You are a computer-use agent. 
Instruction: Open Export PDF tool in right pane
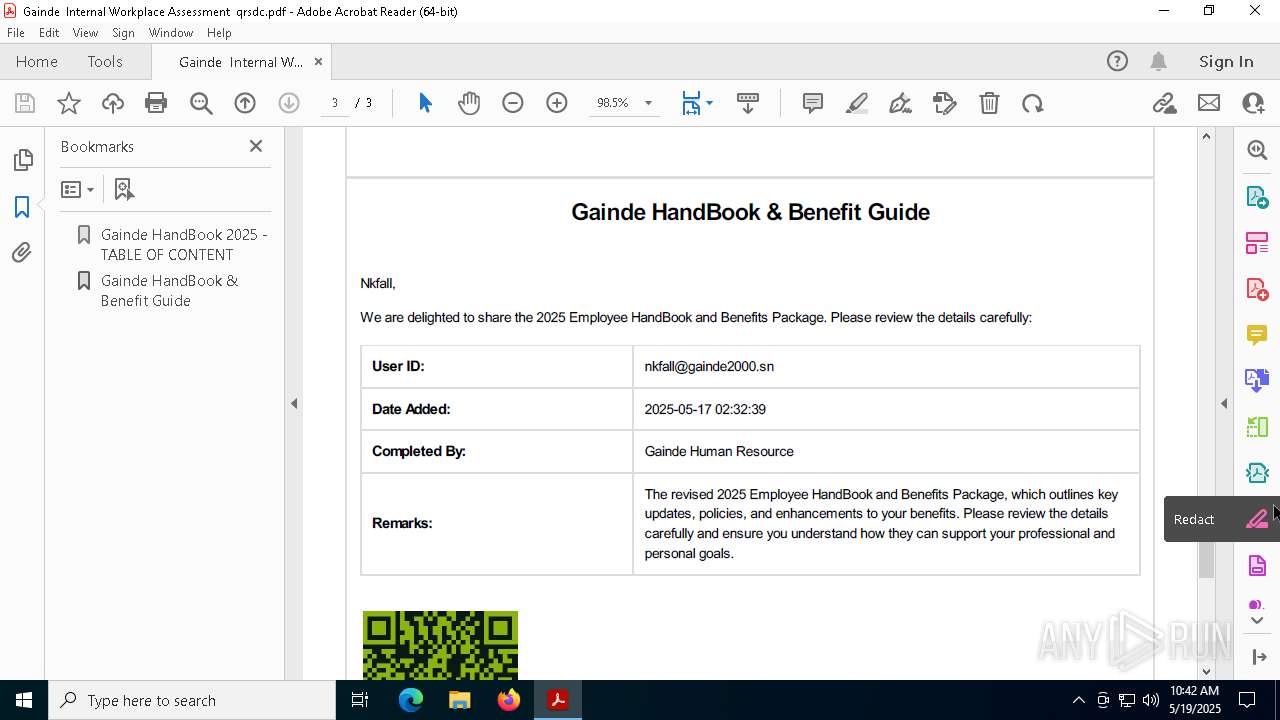[x=1257, y=196]
